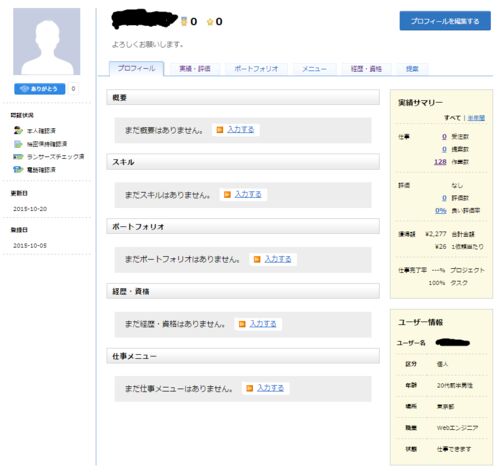Screen dimensions: 500x474
Task: Open the 実績・評価 tab
Action: click(195, 69)
